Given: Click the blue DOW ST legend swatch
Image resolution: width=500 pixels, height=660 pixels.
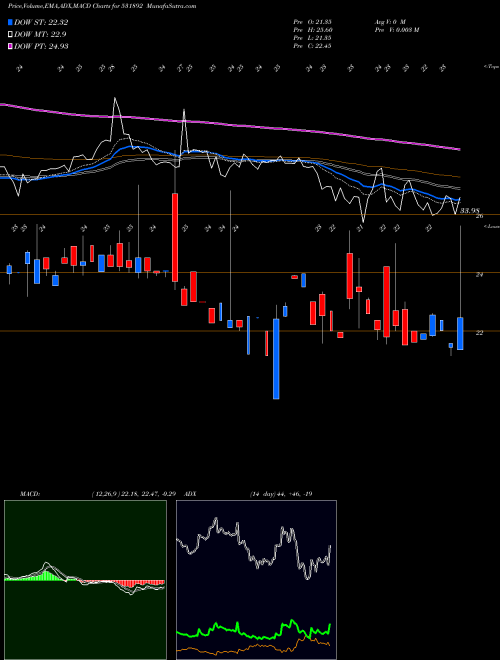Looking at the screenshot, I should [10, 22].
